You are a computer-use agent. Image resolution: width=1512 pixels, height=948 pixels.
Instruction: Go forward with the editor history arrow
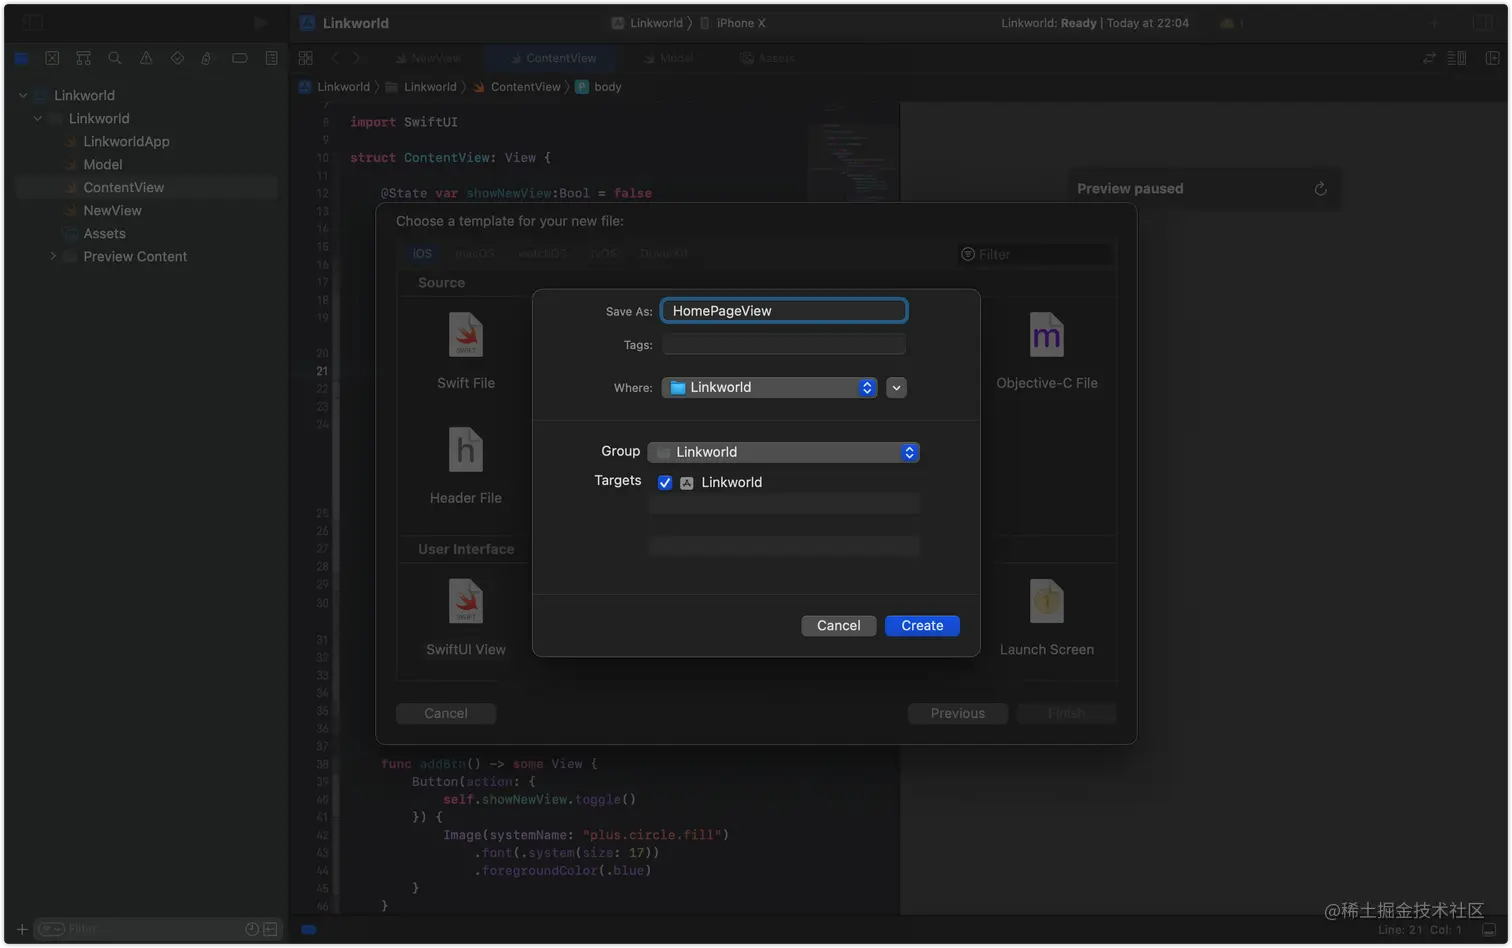(x=356, y=58)
